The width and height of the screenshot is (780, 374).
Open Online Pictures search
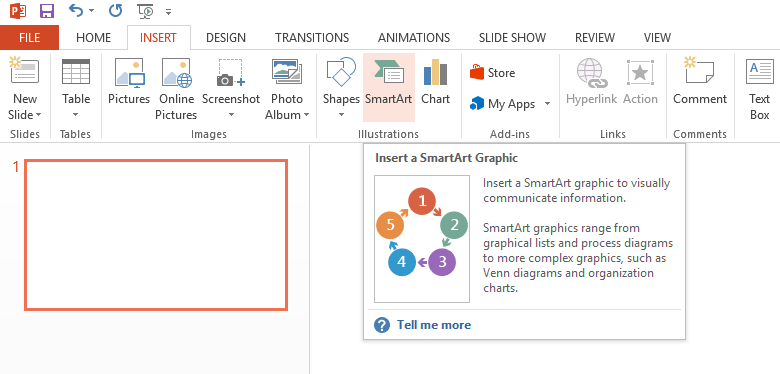point(176,88)
